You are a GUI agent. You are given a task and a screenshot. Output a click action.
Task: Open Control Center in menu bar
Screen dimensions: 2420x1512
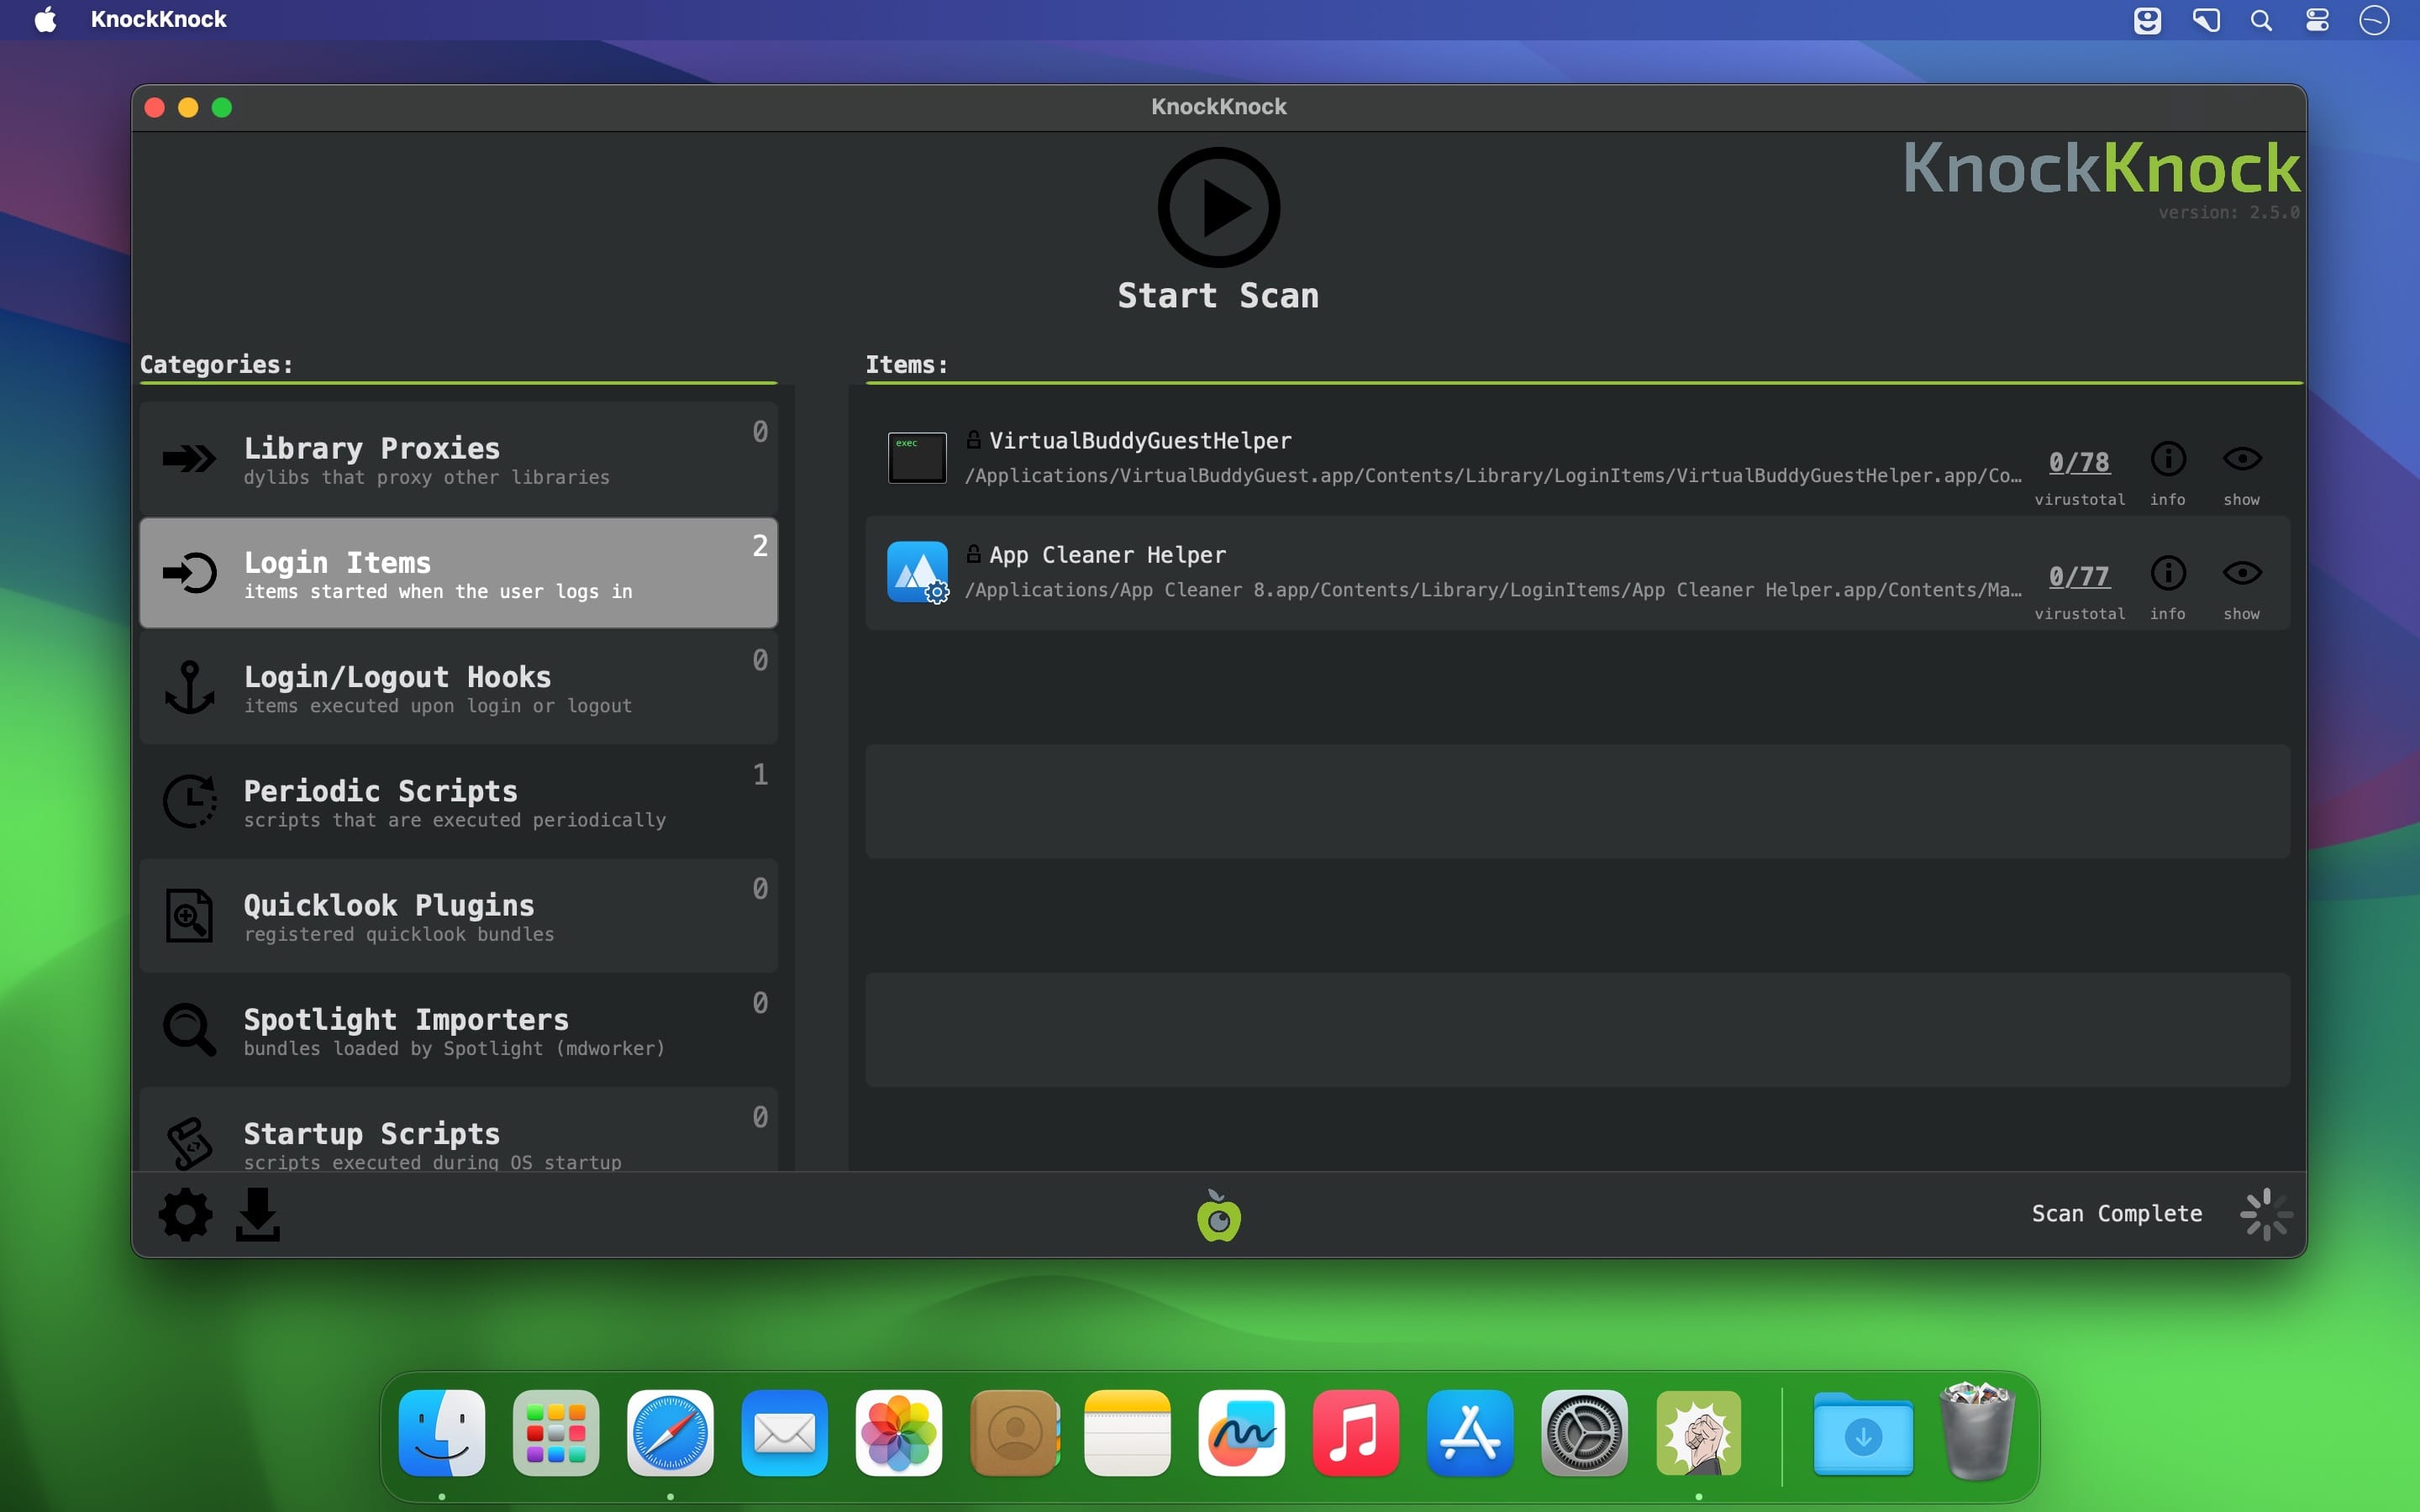[x=2318, y=20]
